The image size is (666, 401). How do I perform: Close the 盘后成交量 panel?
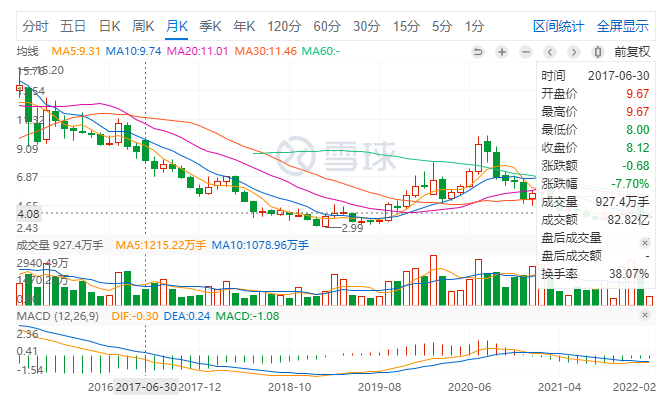point(645,243)
